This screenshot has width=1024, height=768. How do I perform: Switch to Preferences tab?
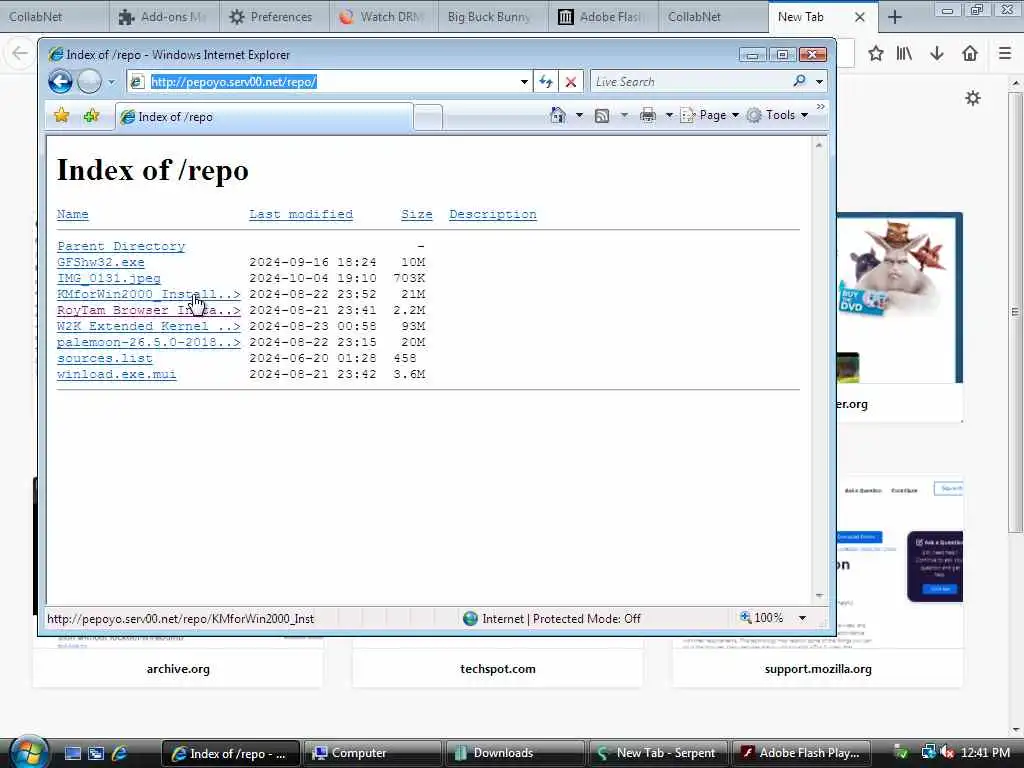(274, 16)
